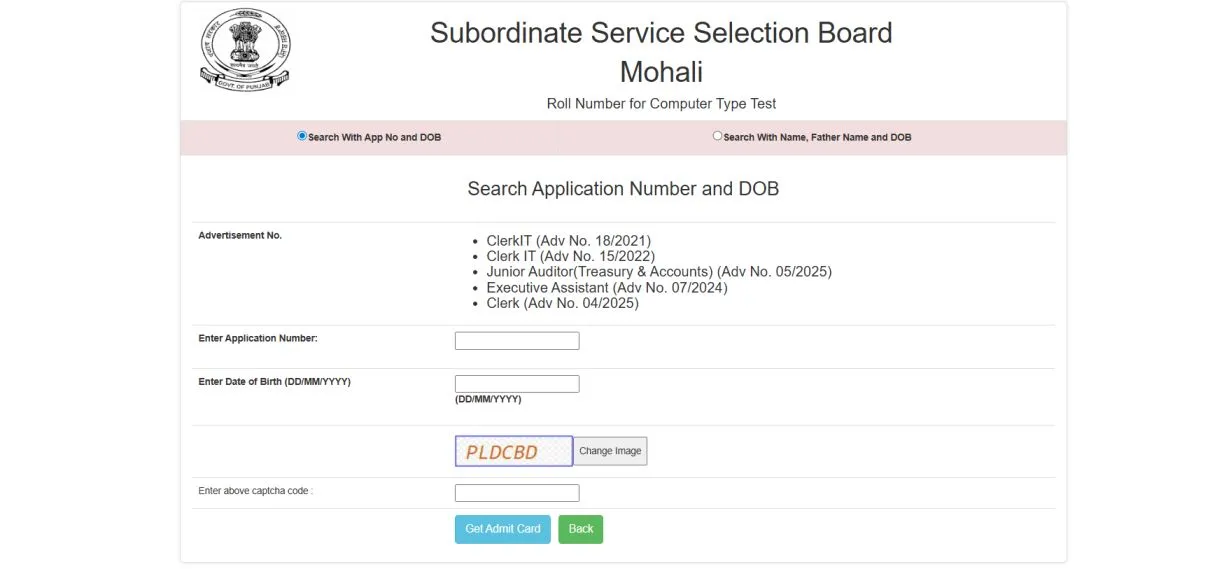Viewport: 1231px width, 569px height.
Task: Click the ClerkIT (Adv No. 18/2021) list entry
Action: pyautogui.click(x=568, y=241)
